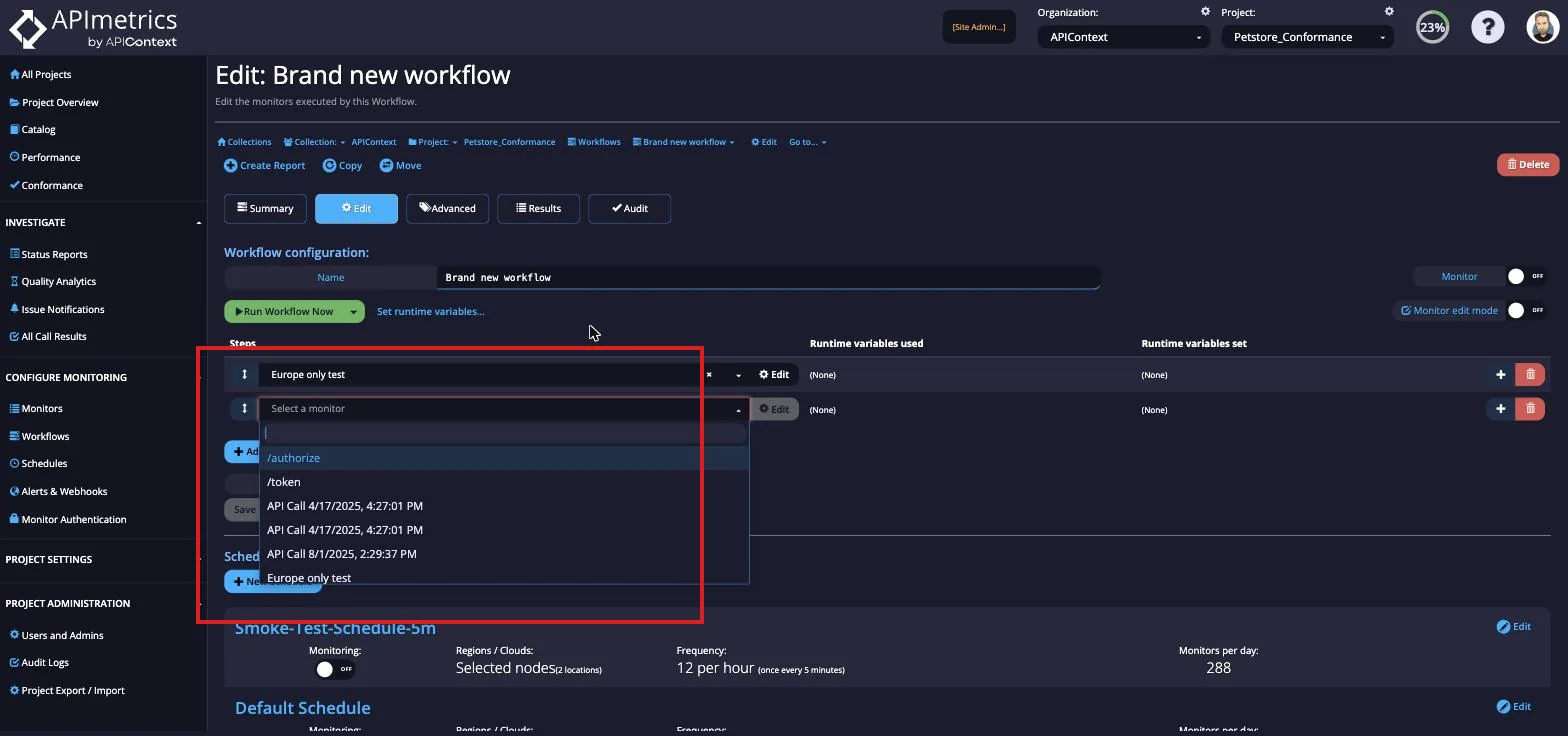The height and width of the screenshot is (736, 1568).
Task: Click the APImetrics logo
Action: [93, 28]
